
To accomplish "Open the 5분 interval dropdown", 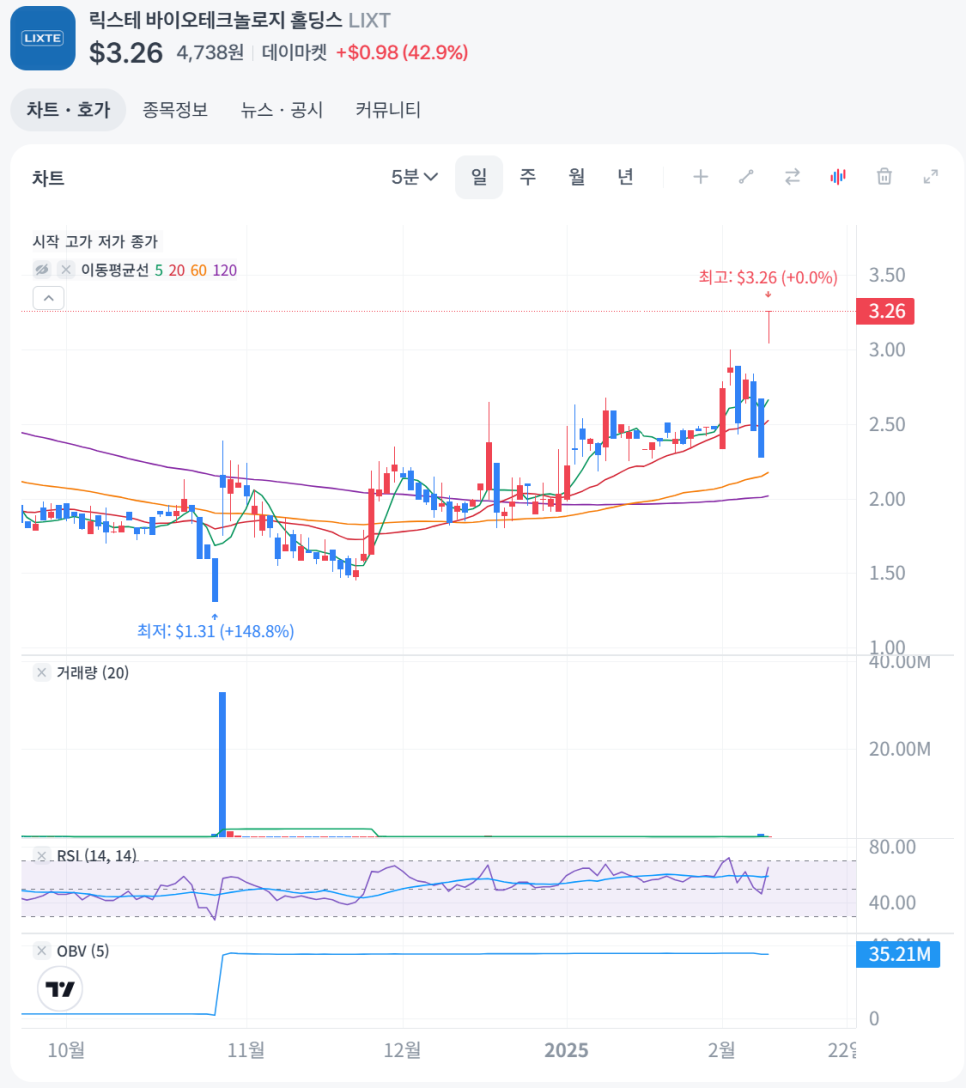I will (414, 177).
